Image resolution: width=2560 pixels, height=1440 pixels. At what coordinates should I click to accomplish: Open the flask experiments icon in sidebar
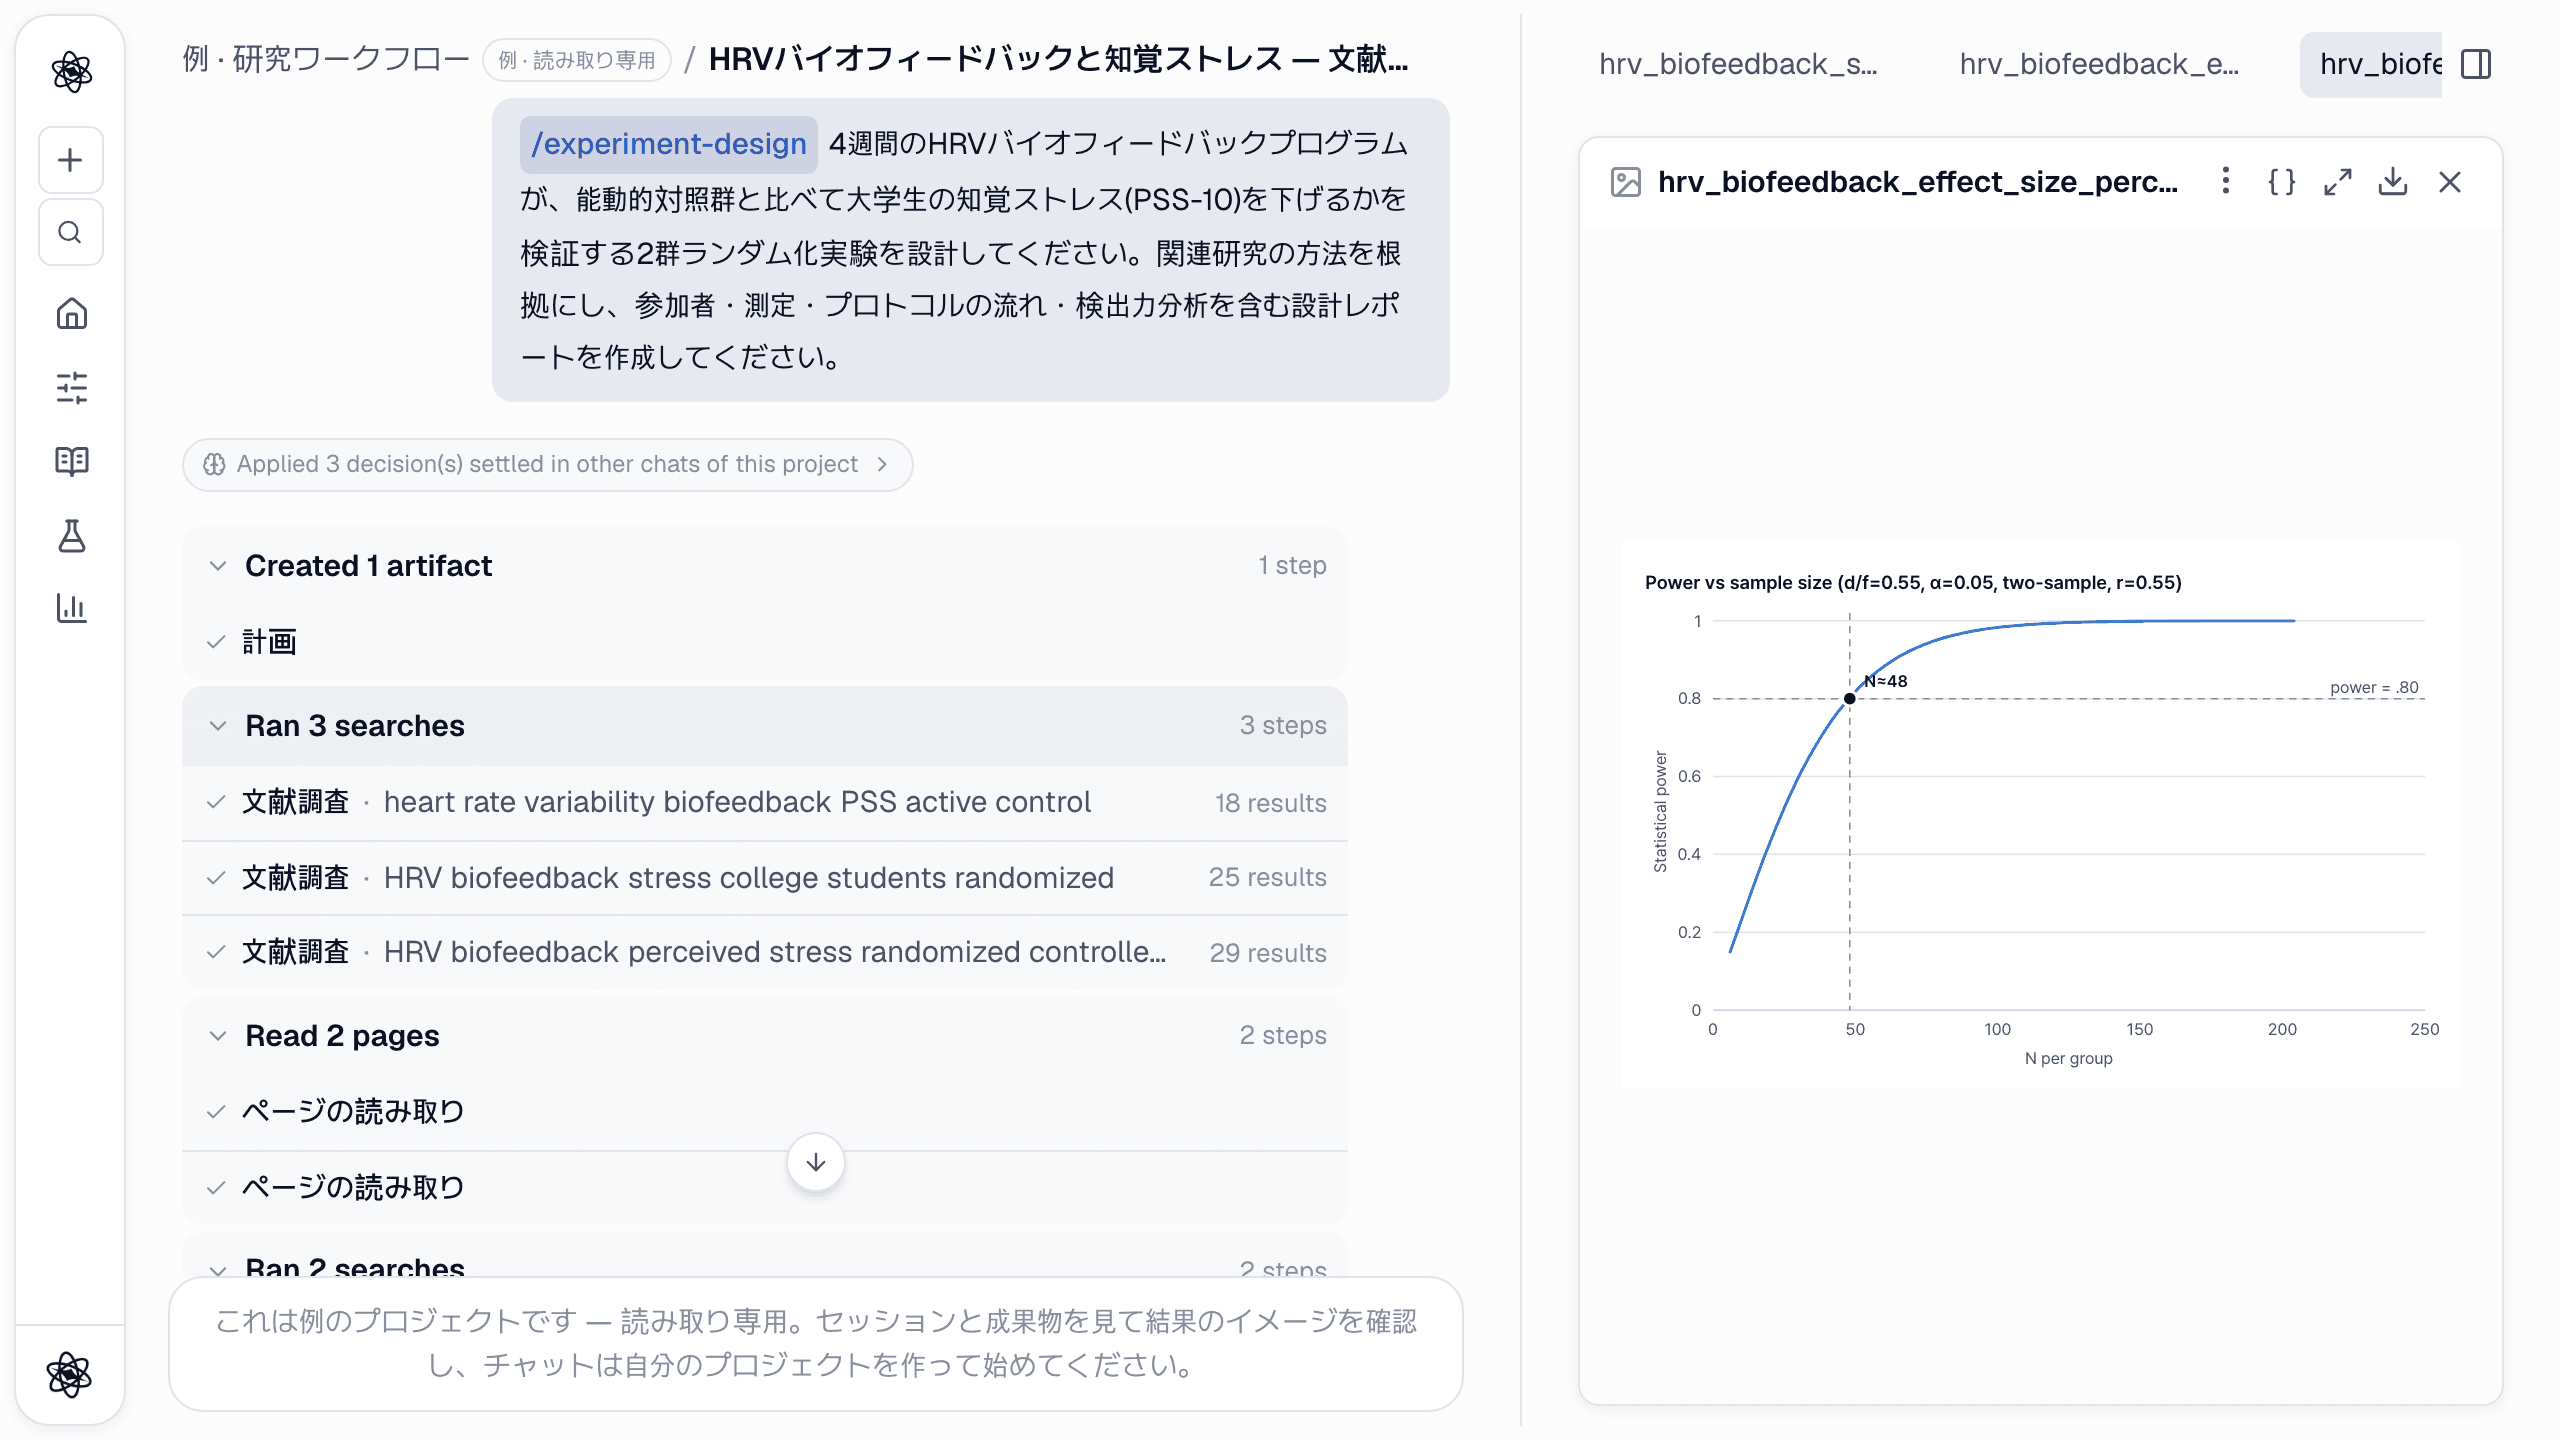(x=71, y=535)
